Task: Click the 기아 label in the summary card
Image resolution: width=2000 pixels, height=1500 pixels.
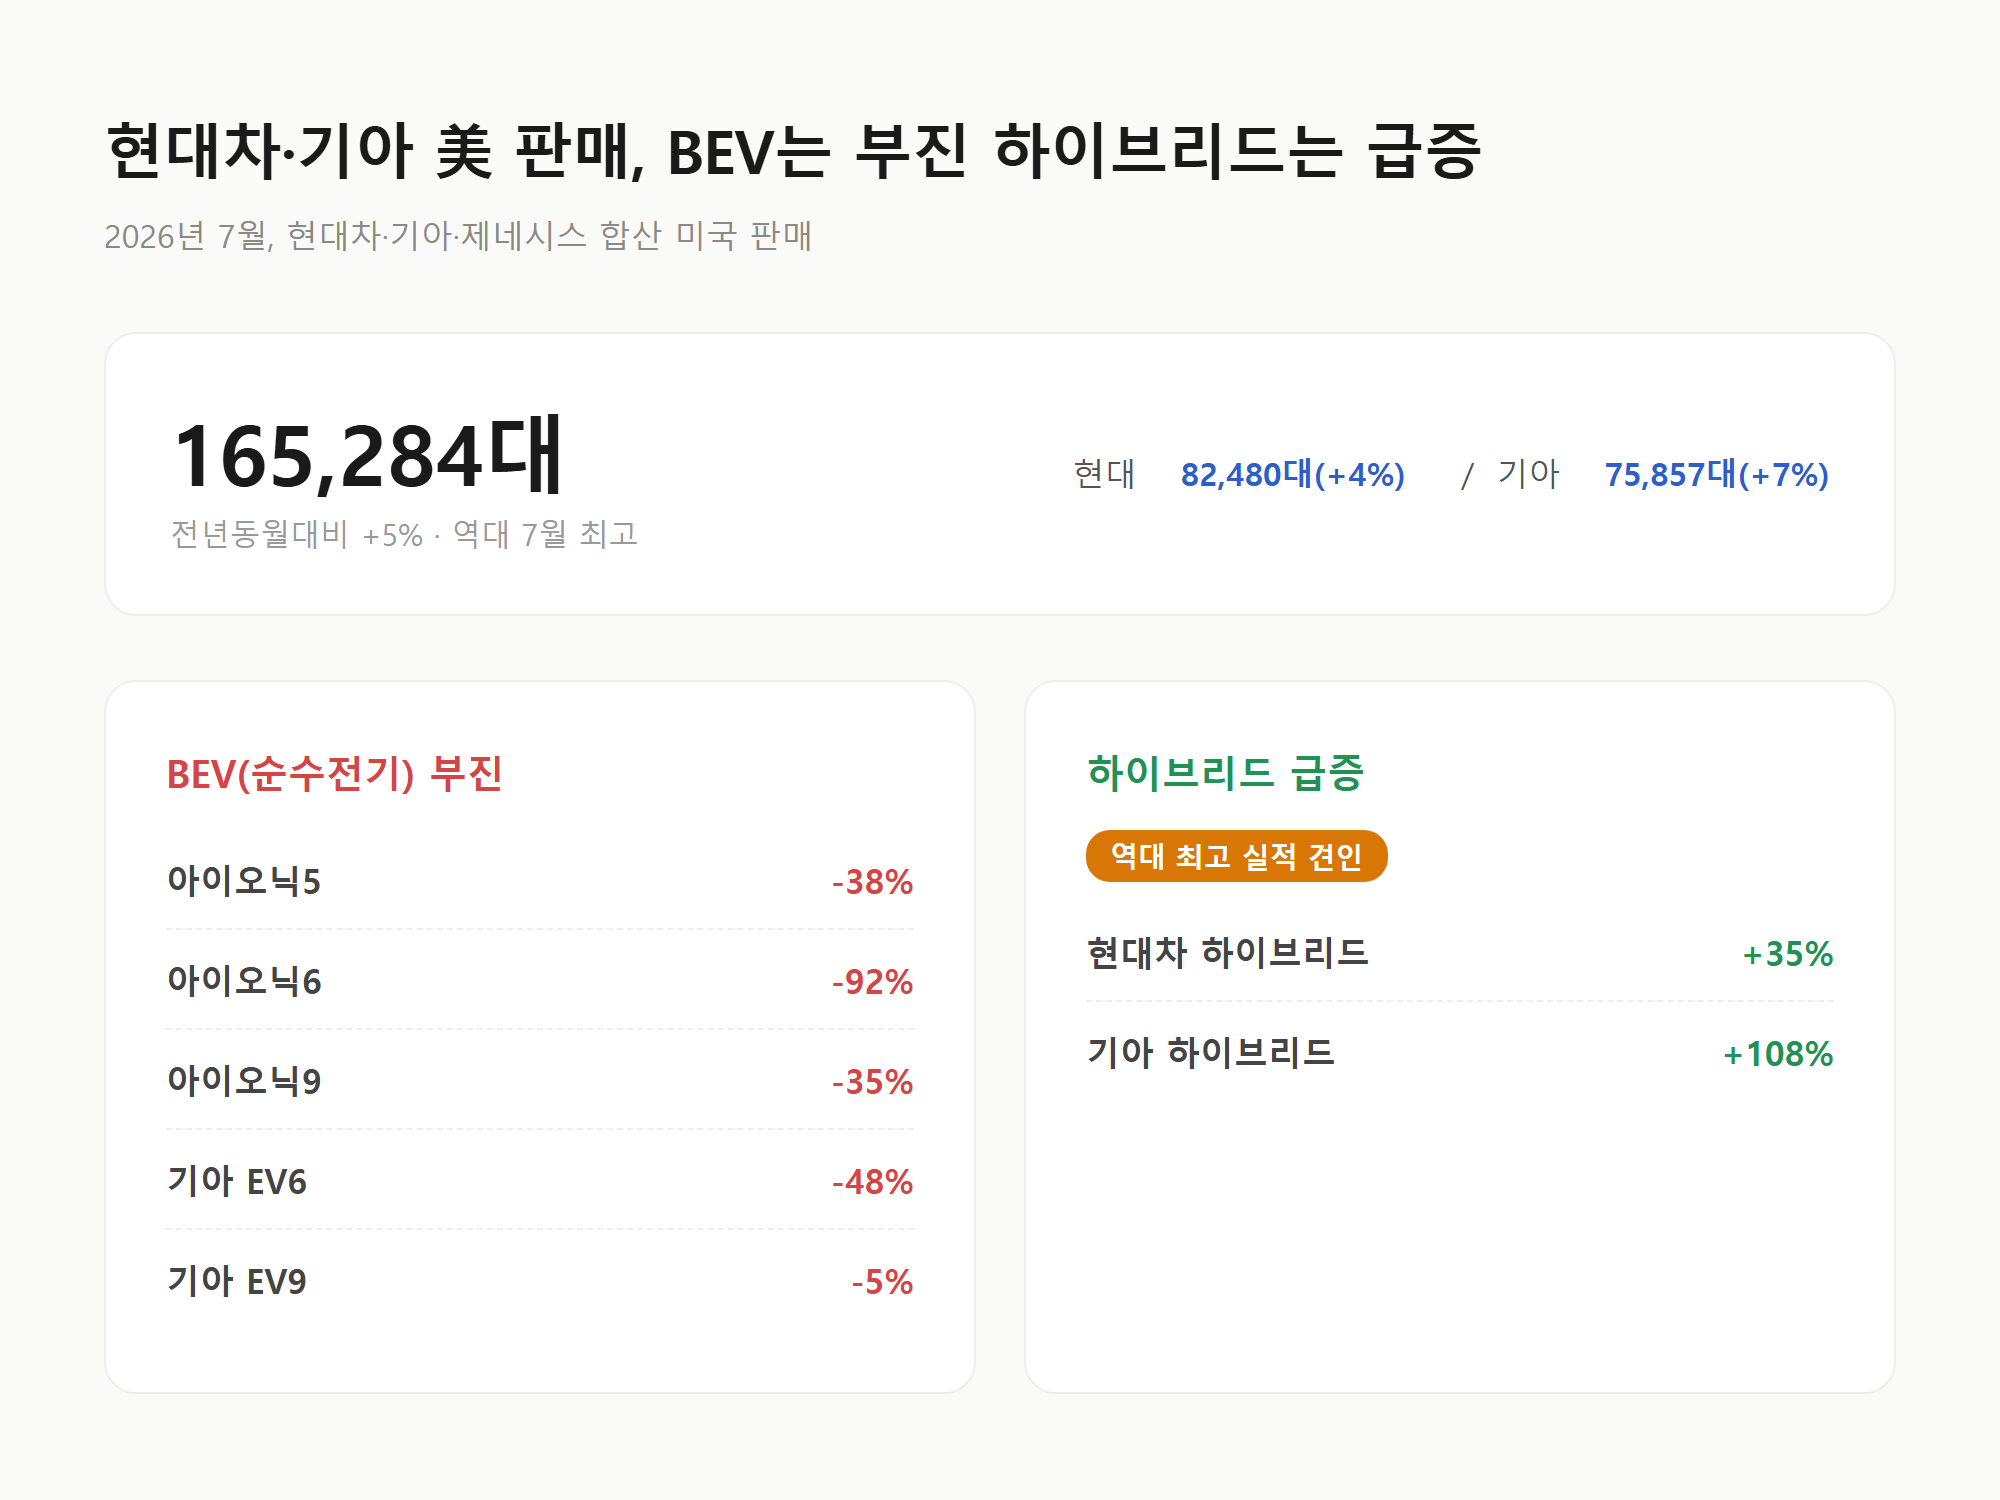Action: pos(1528,474)
